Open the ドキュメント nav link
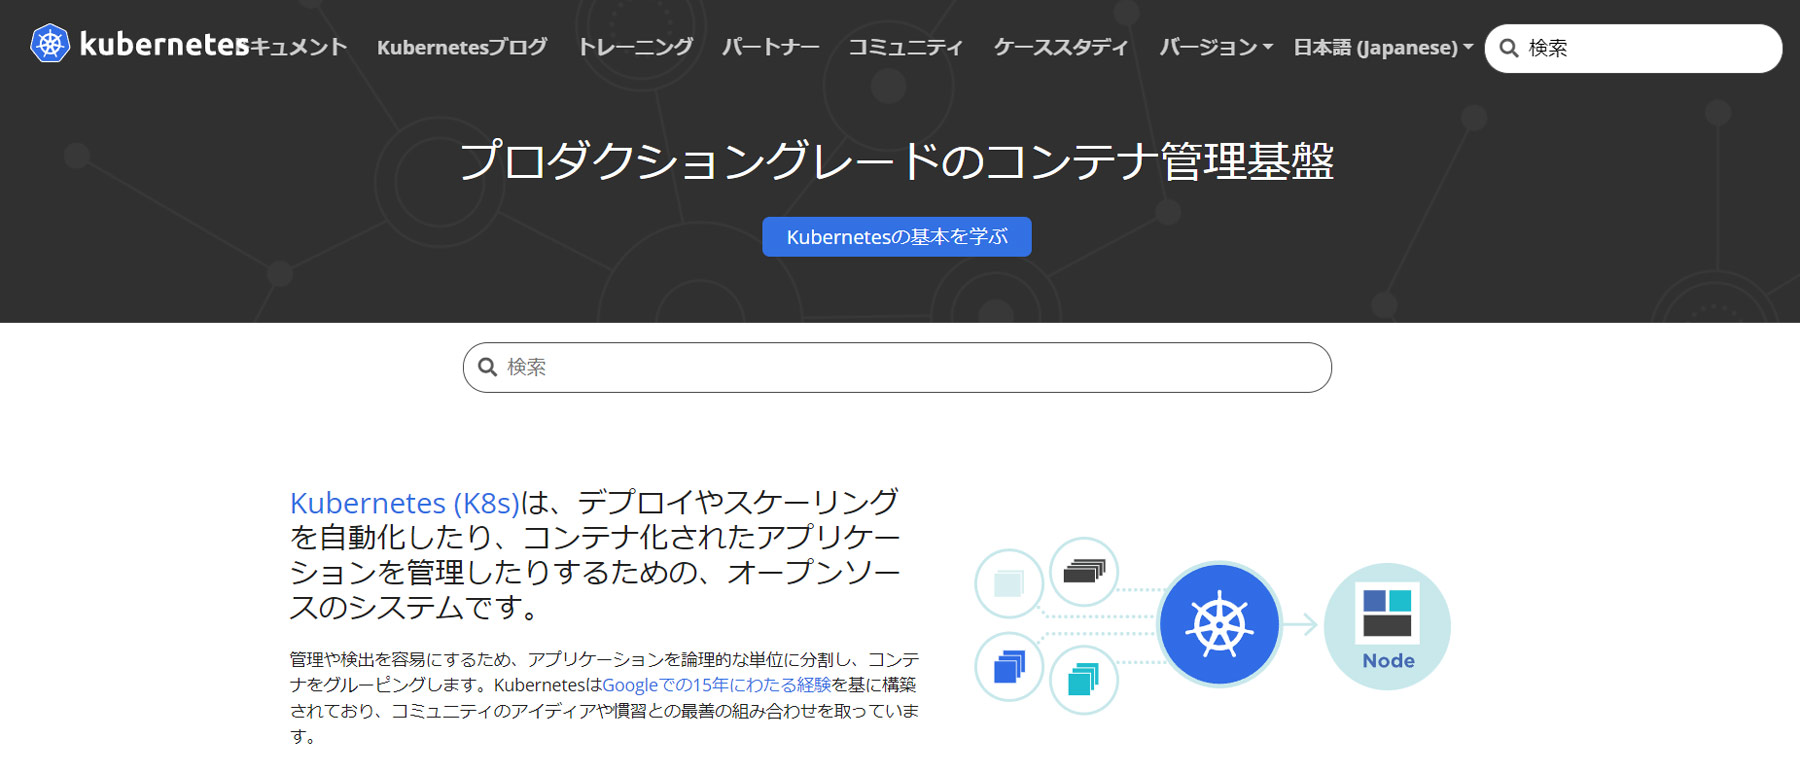The image size is (1800, 773). pyautogui.click(x=298, y=47)
